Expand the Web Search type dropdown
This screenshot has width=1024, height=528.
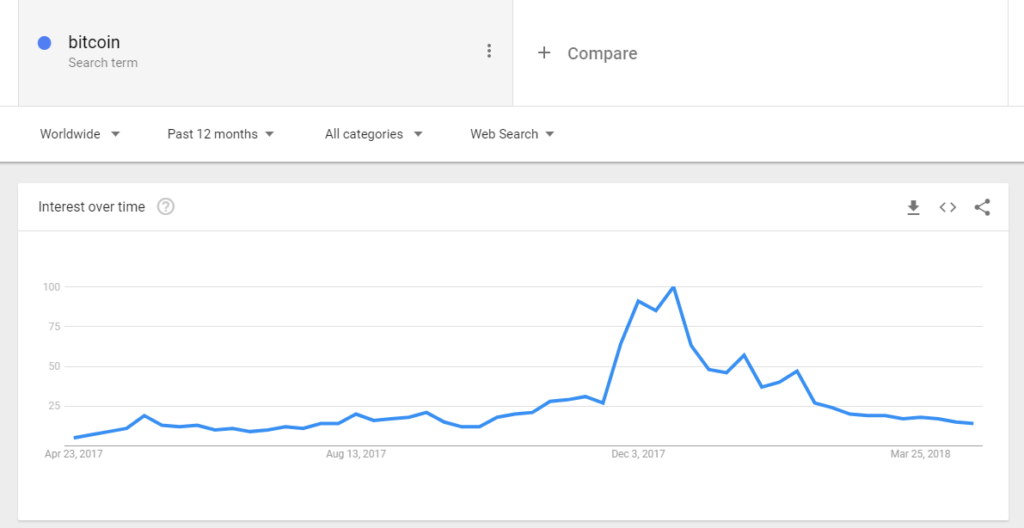point(512,134)
